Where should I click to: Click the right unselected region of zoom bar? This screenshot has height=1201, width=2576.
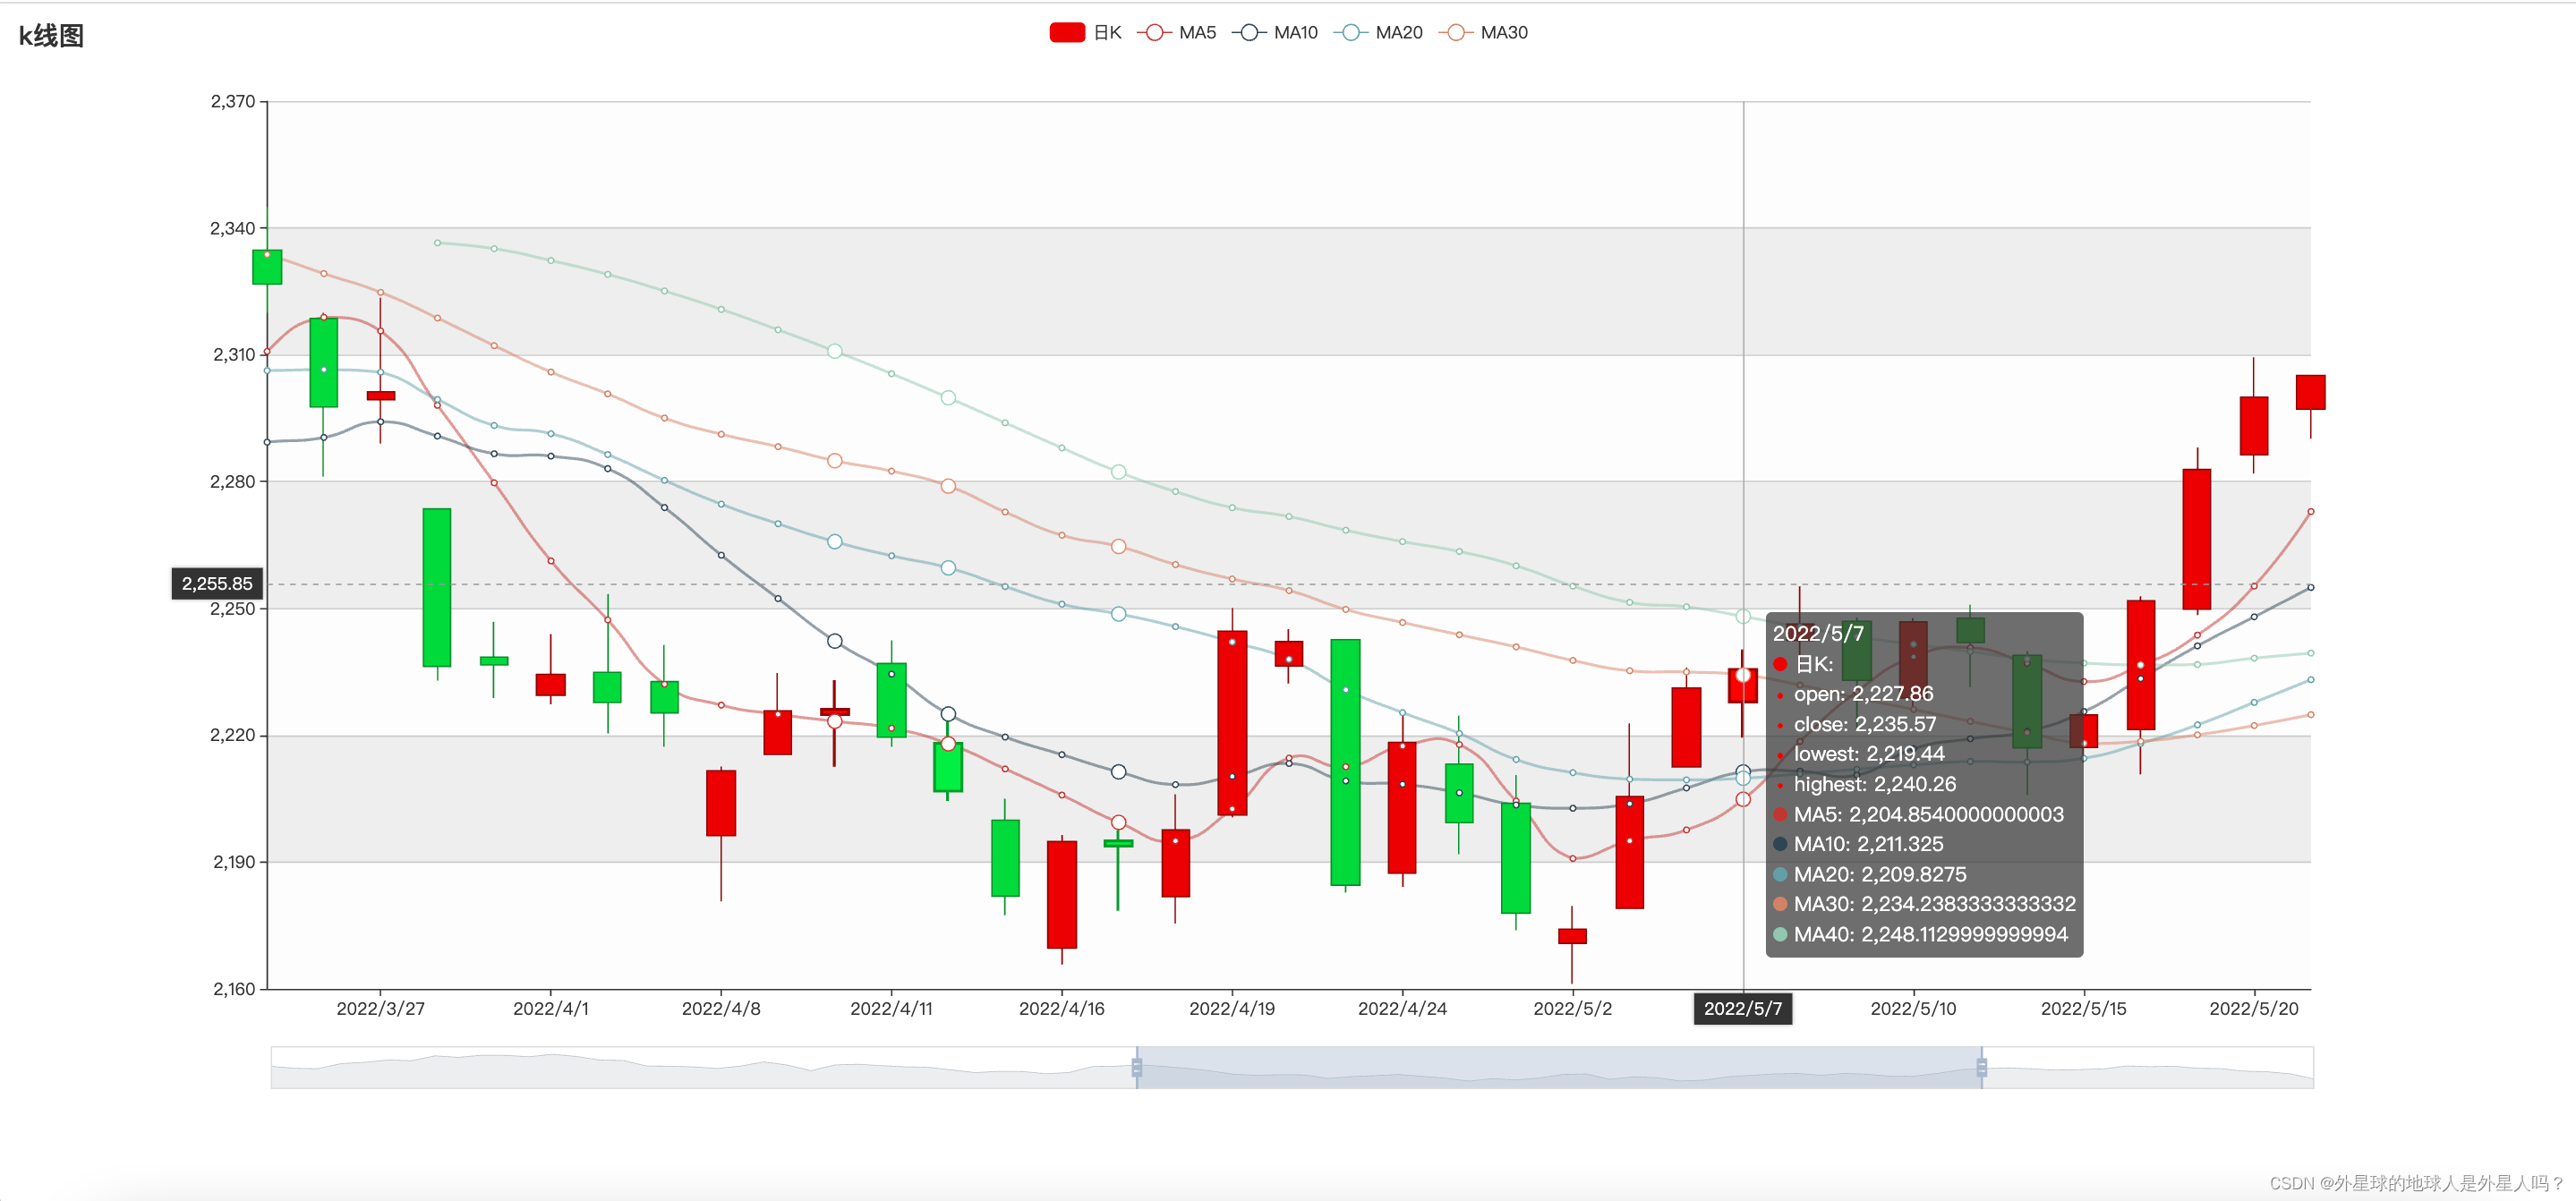click(2147, 1068)
